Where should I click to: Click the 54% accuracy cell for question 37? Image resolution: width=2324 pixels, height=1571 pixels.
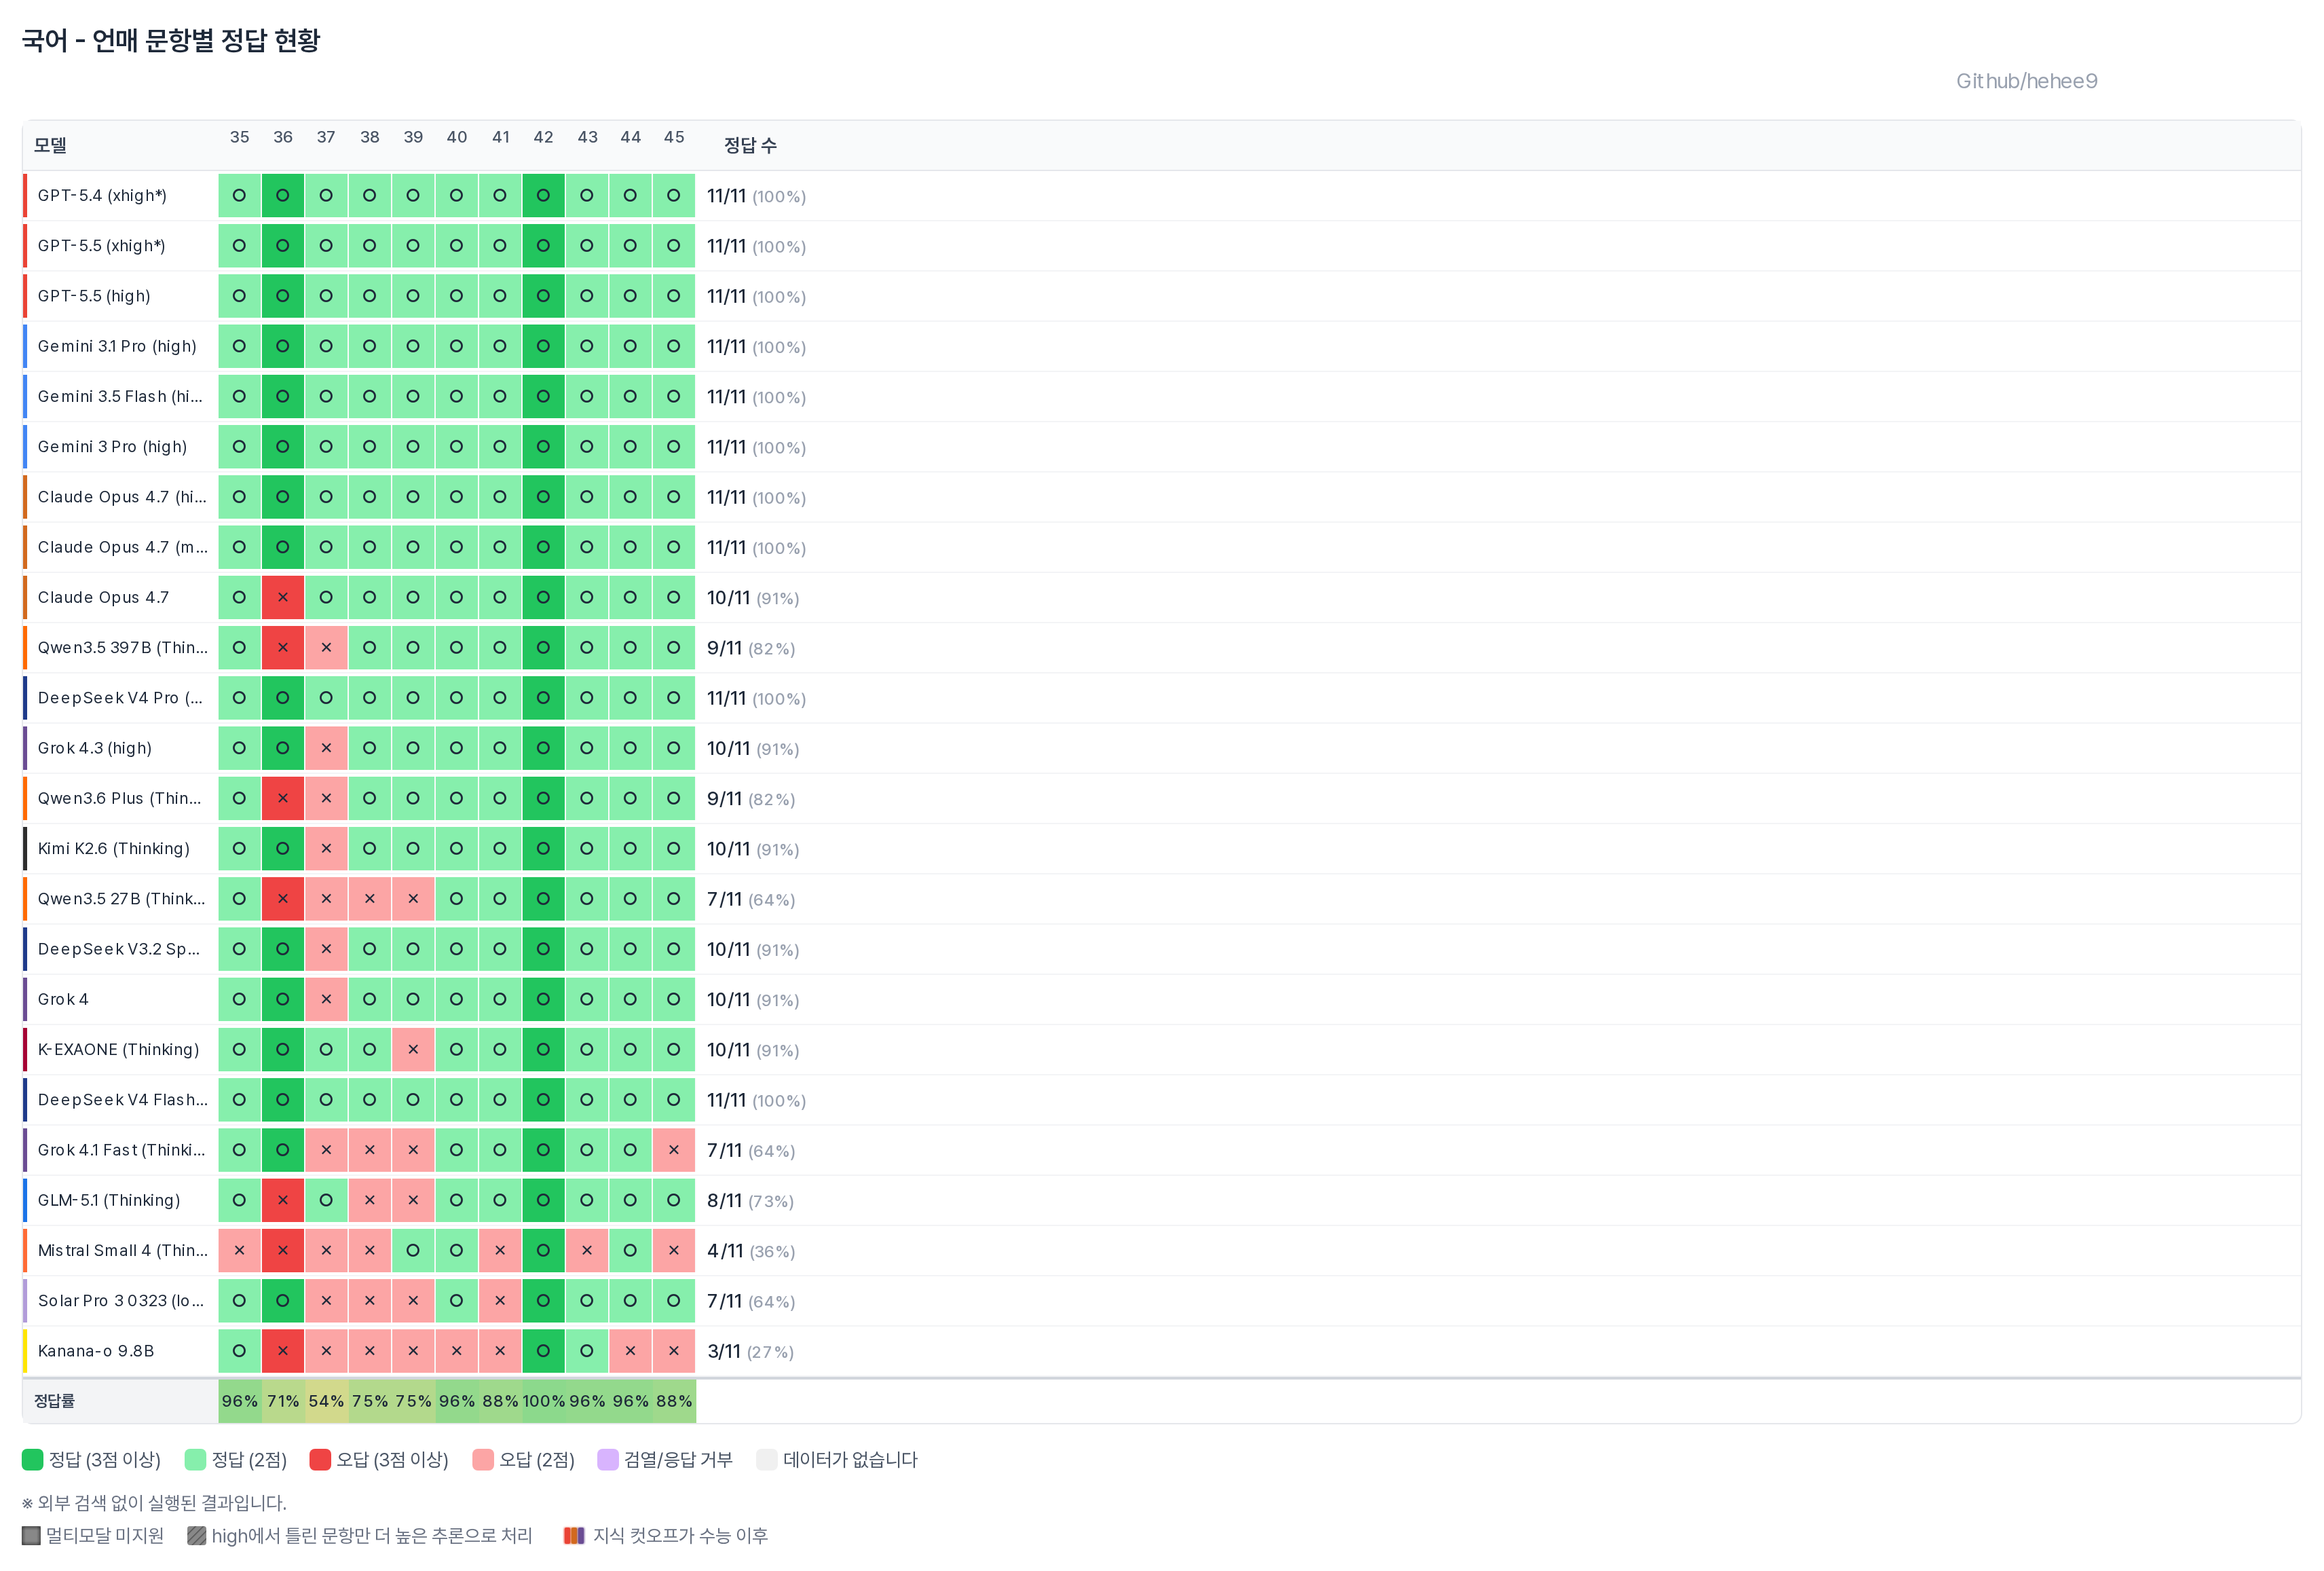coord(326,1401)
